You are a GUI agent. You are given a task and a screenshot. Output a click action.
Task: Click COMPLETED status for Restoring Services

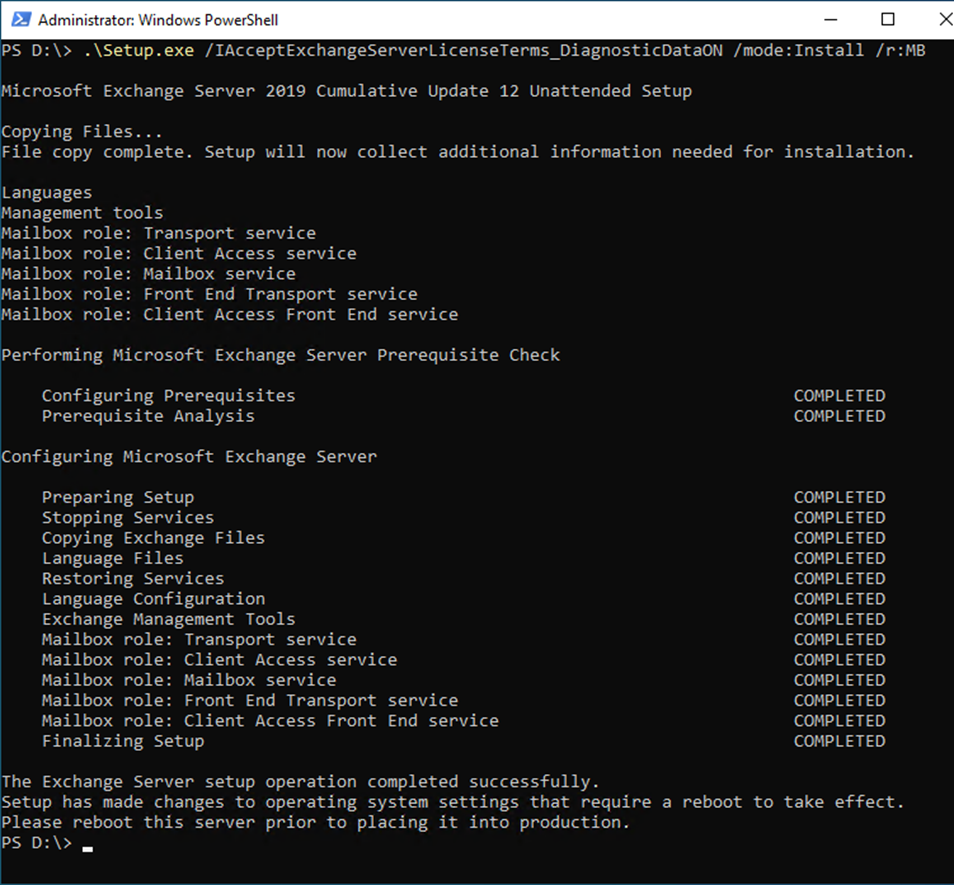(x=840, y=578)
